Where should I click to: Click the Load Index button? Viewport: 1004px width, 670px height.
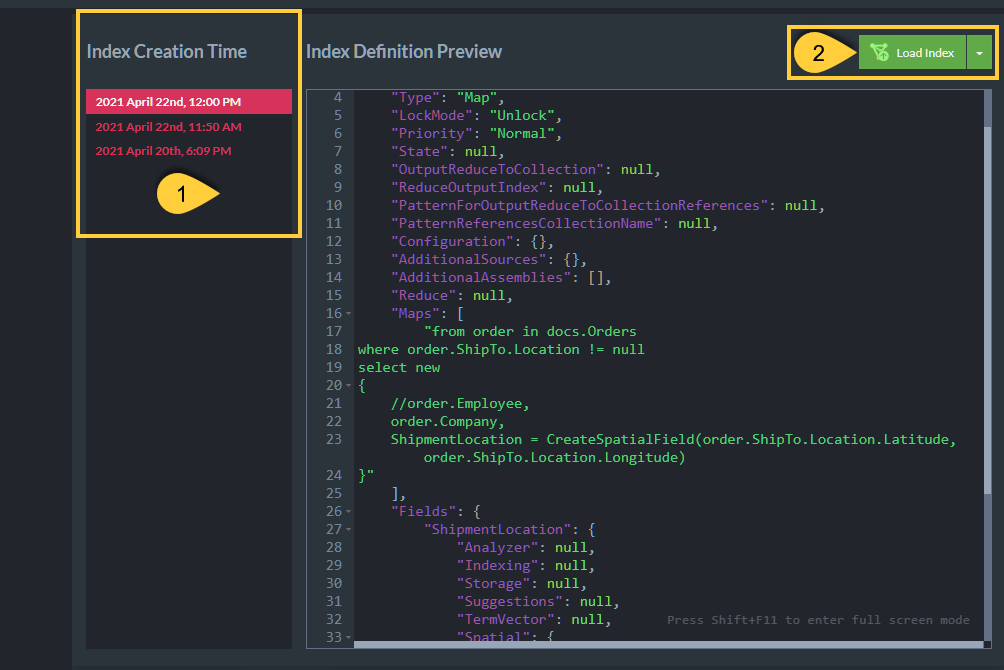[912, 53]
